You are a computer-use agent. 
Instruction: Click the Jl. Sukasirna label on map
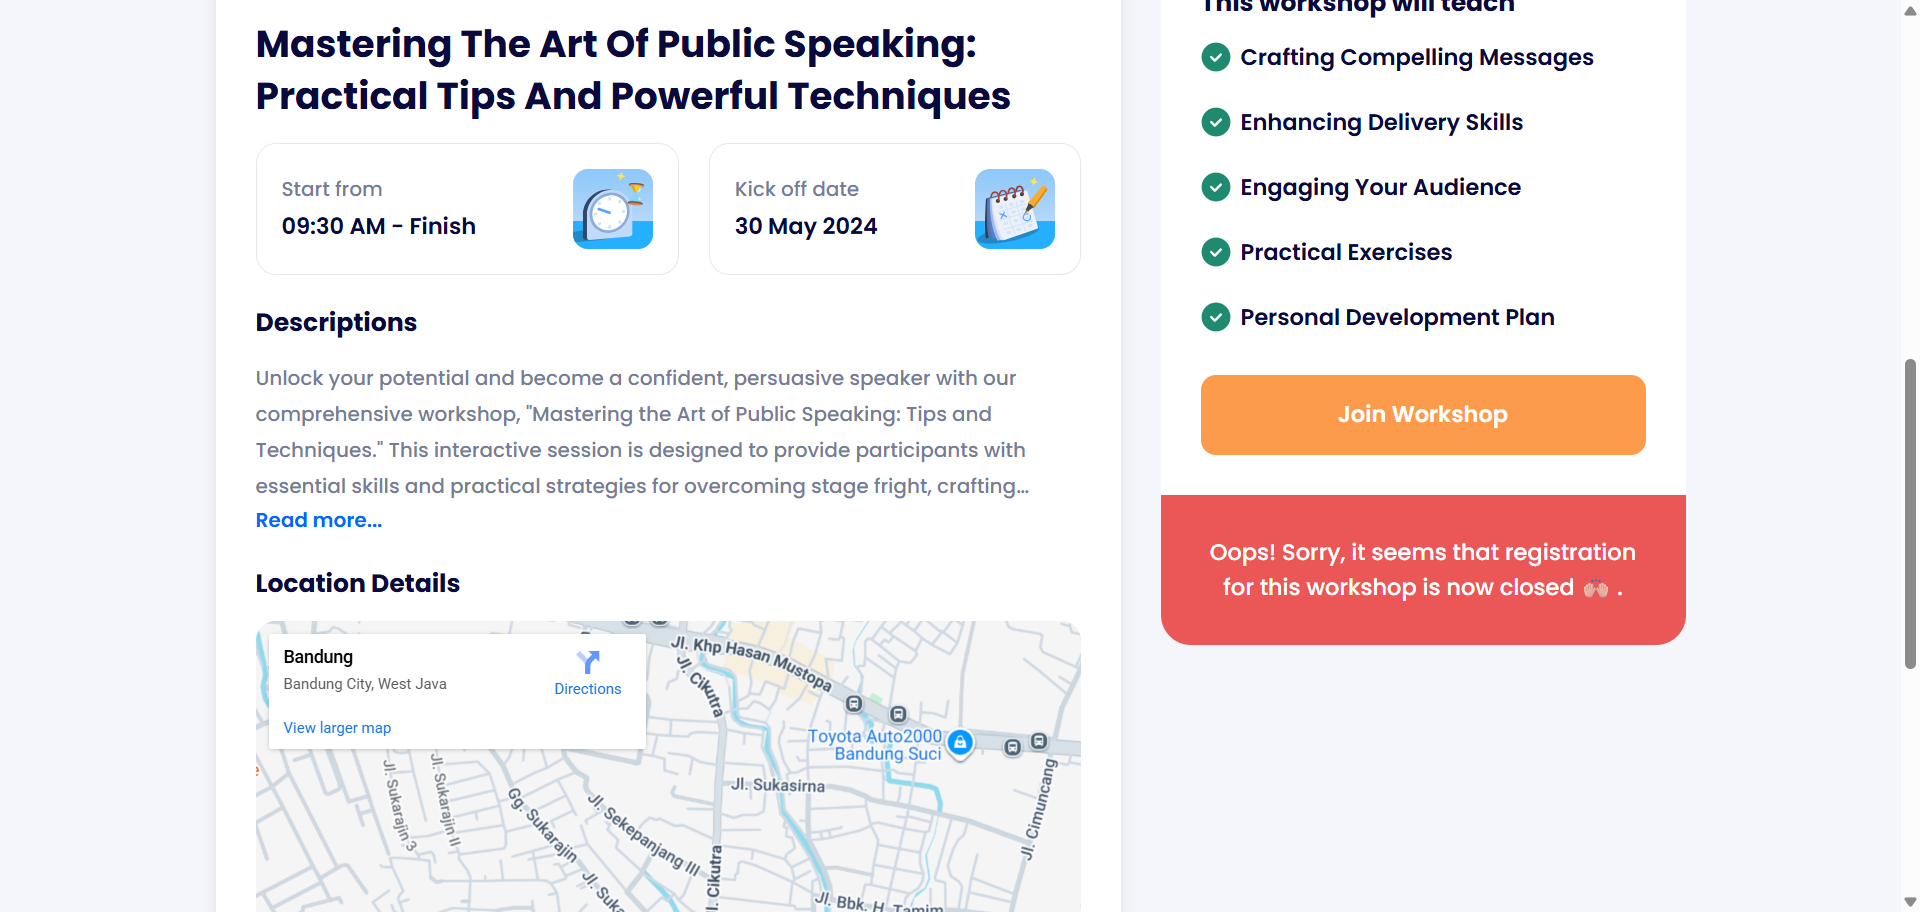click(778, 785)
